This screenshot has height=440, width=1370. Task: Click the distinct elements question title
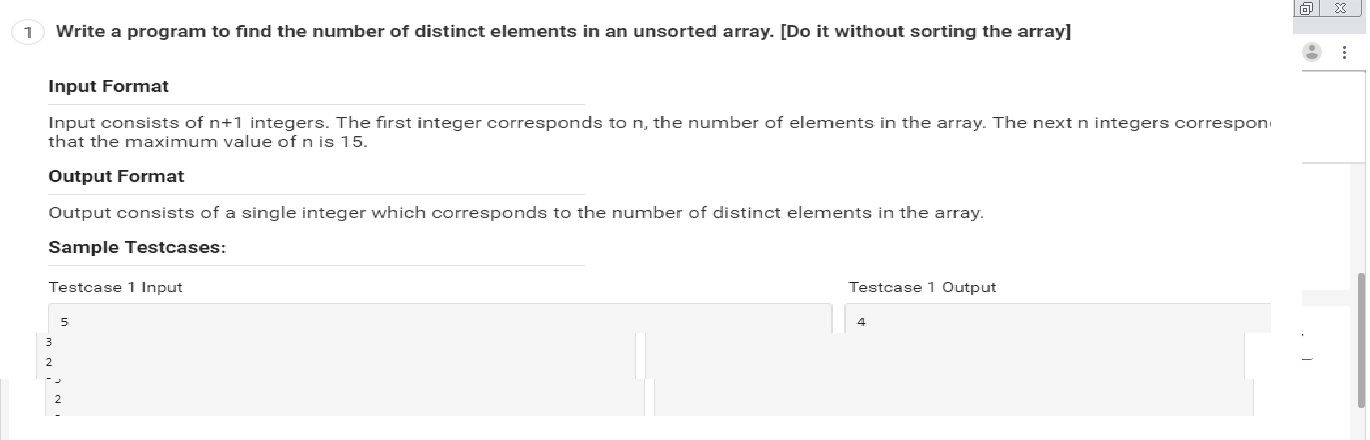point(563,32)
